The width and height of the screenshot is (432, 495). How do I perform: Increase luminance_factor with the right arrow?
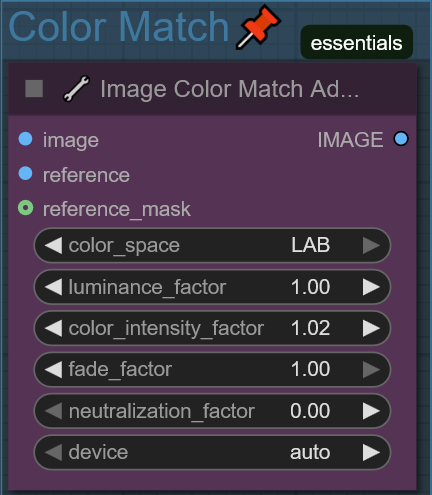(x=371, y=287)
